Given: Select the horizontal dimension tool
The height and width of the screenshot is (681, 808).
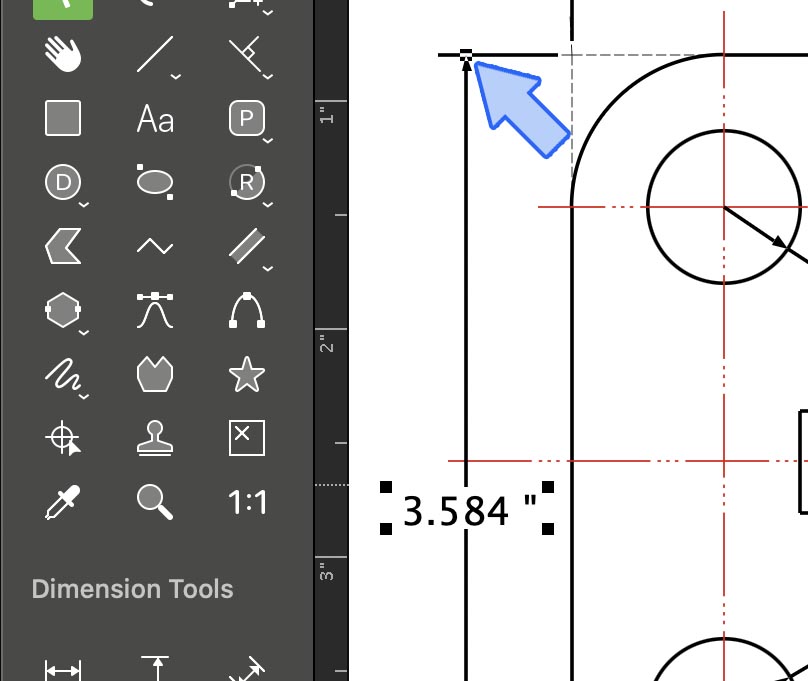Looking at the screenshot, I should pyautogui.click(x=63, y=668).
